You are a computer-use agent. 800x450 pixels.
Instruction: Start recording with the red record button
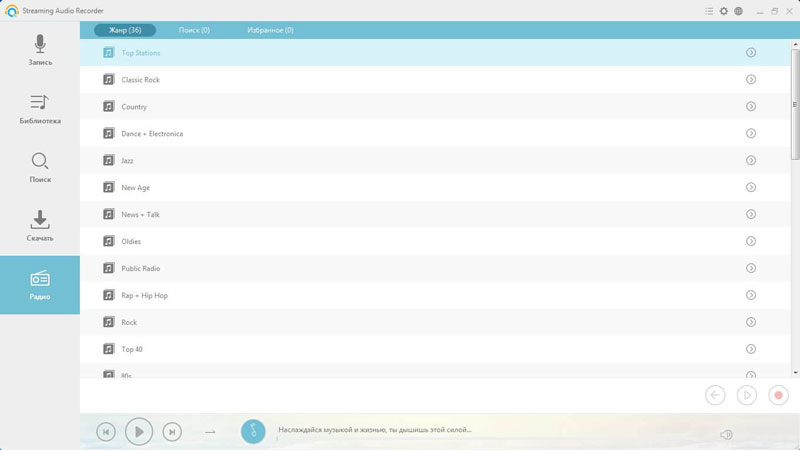pos(778,395)
